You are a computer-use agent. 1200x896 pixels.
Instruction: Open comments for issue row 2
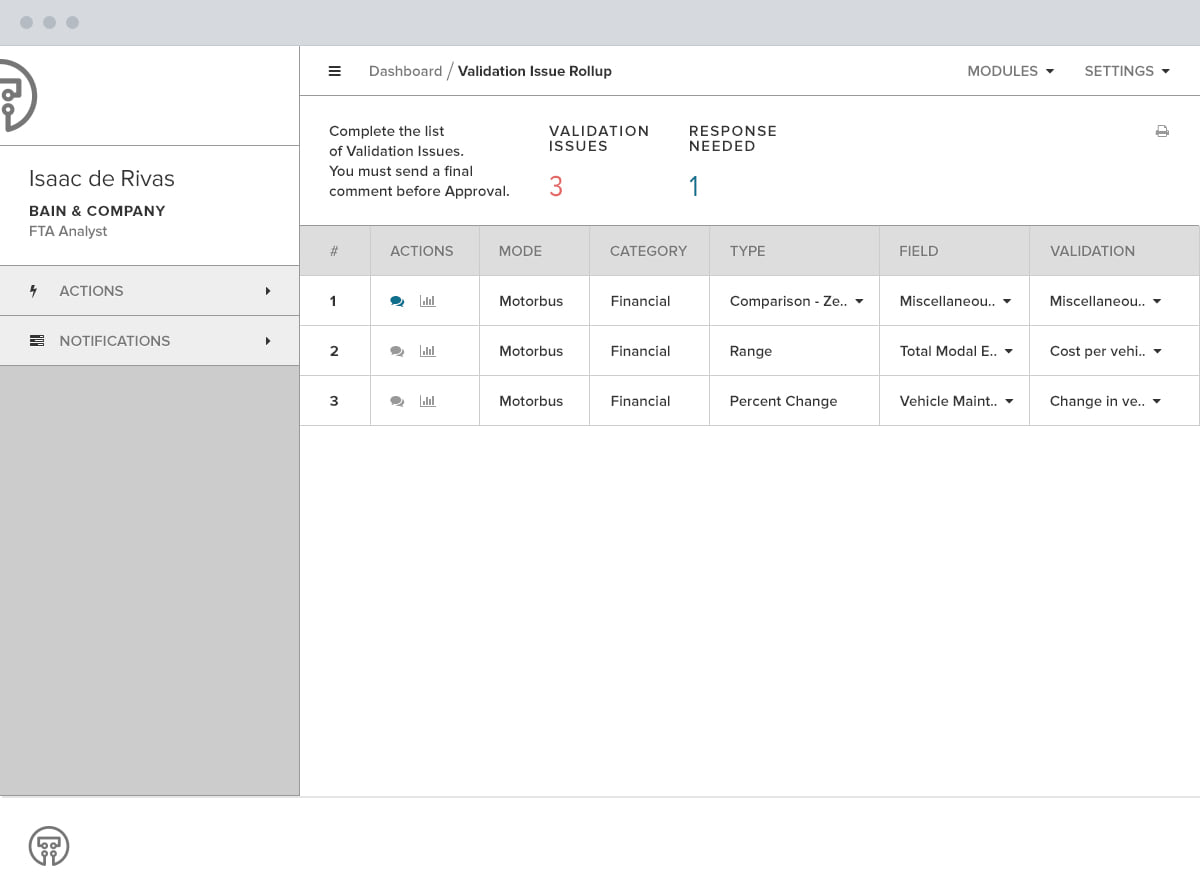pos(397,351)
